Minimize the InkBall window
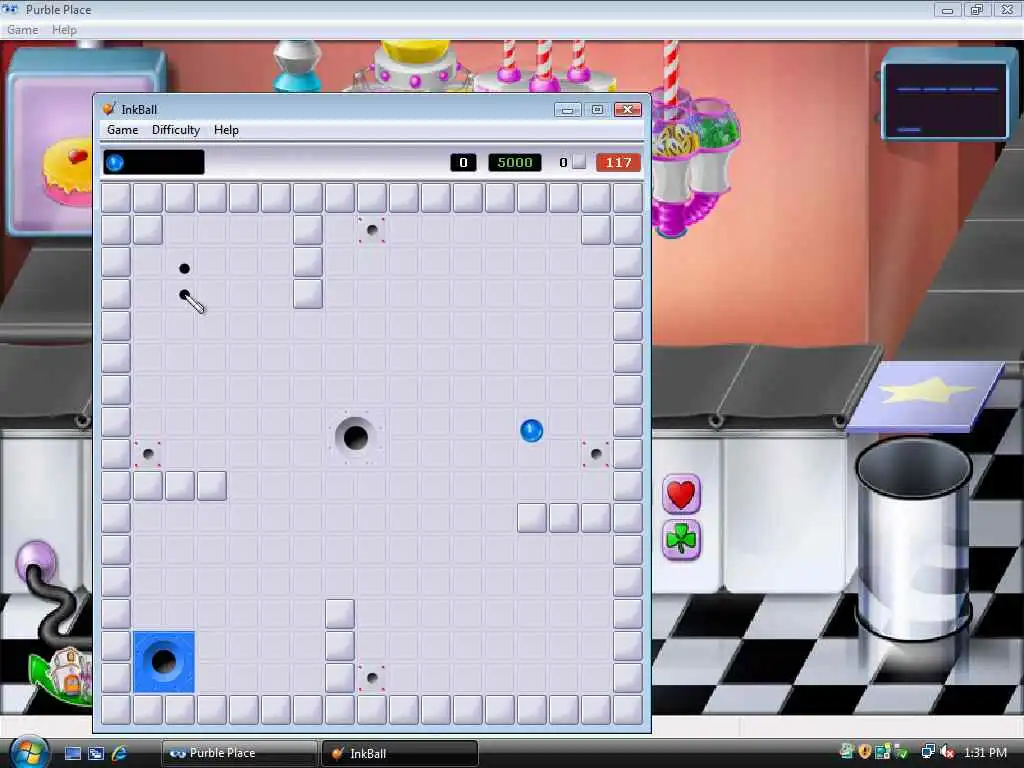The width and height of the screenshot is (1024, 768). [567, 110]
